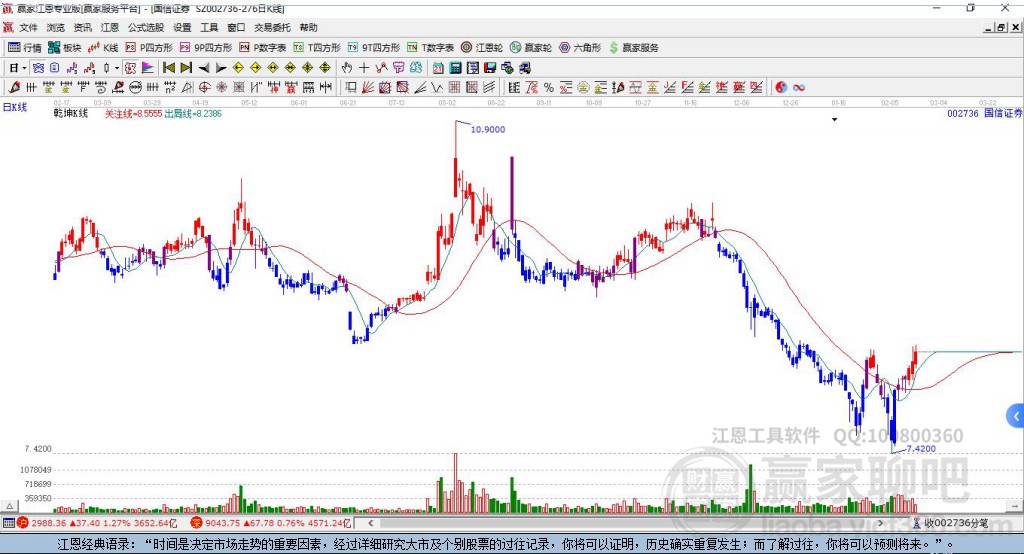Select the rectangle box drawing tool
Viewport: 1024px width, 554px height.
point(351,87)
